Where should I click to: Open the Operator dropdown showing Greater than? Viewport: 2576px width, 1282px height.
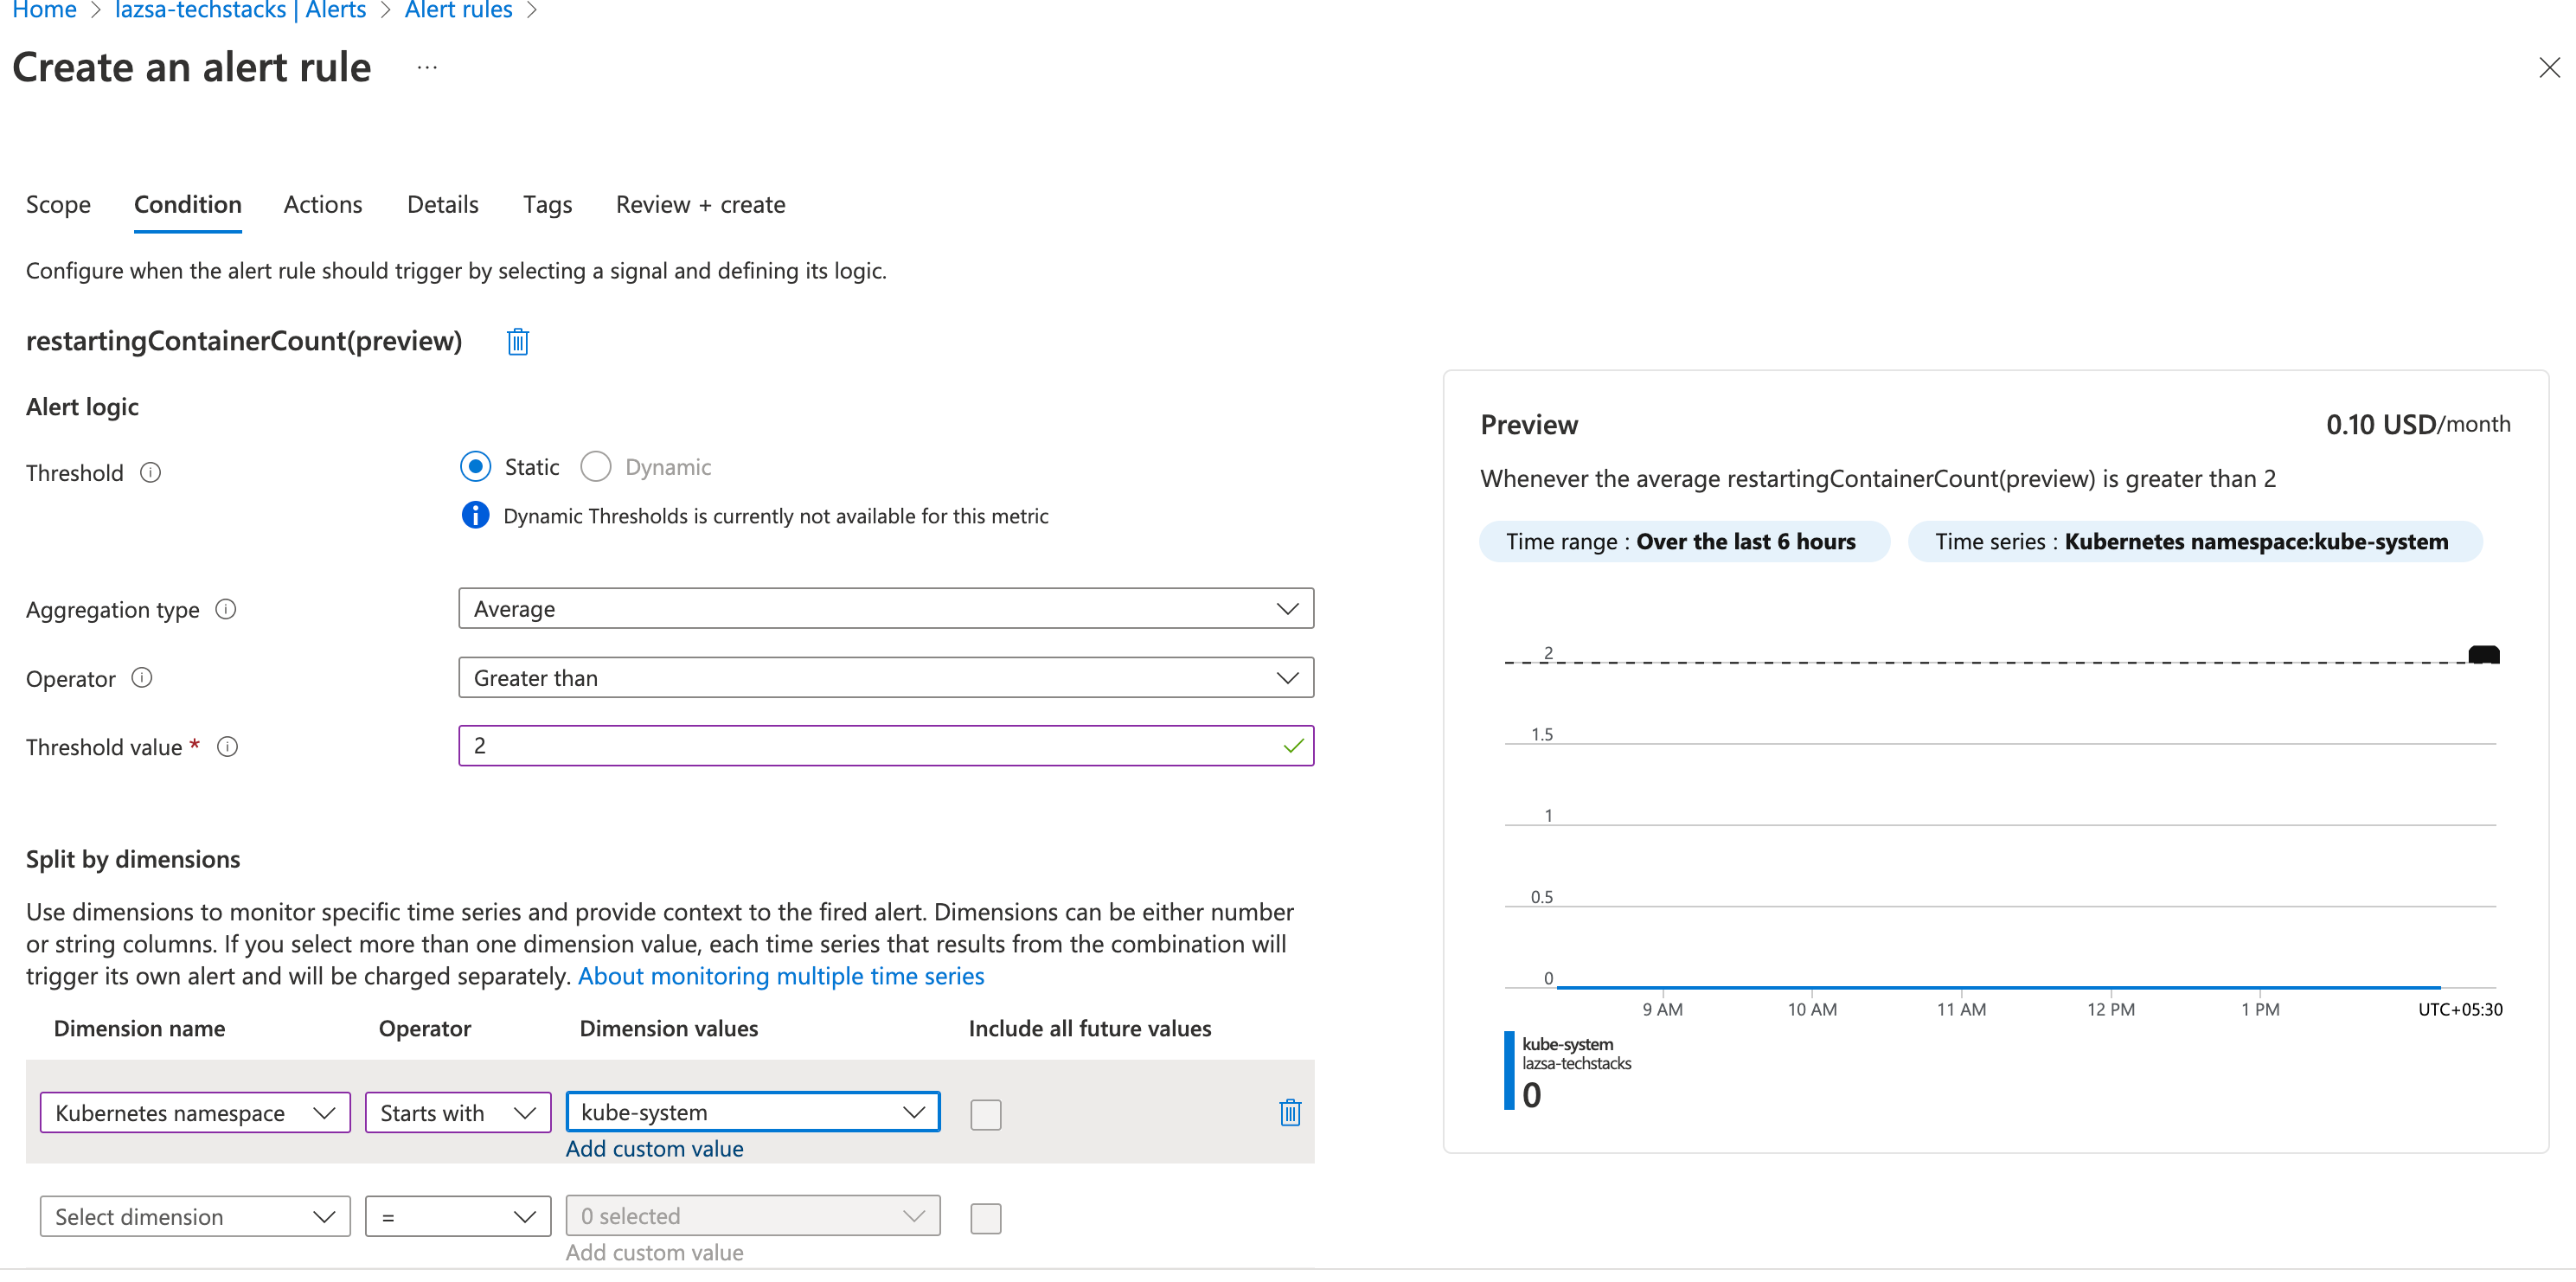[x=886, y=677]
